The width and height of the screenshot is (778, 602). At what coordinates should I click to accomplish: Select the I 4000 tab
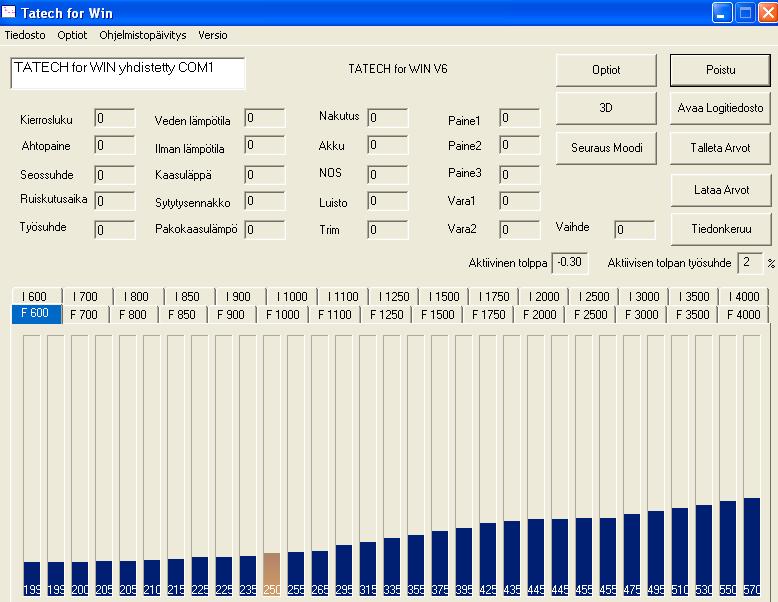click(x=743, y=296)
